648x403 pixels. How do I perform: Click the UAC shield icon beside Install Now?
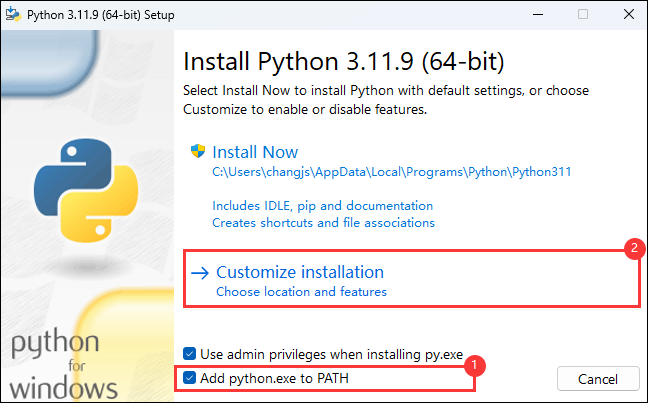click(x=198, y=151)
